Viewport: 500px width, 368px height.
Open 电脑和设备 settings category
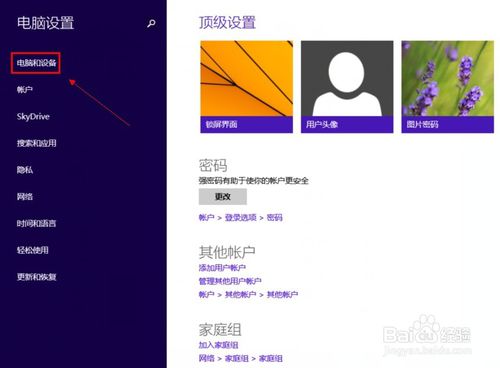[36, 63]
